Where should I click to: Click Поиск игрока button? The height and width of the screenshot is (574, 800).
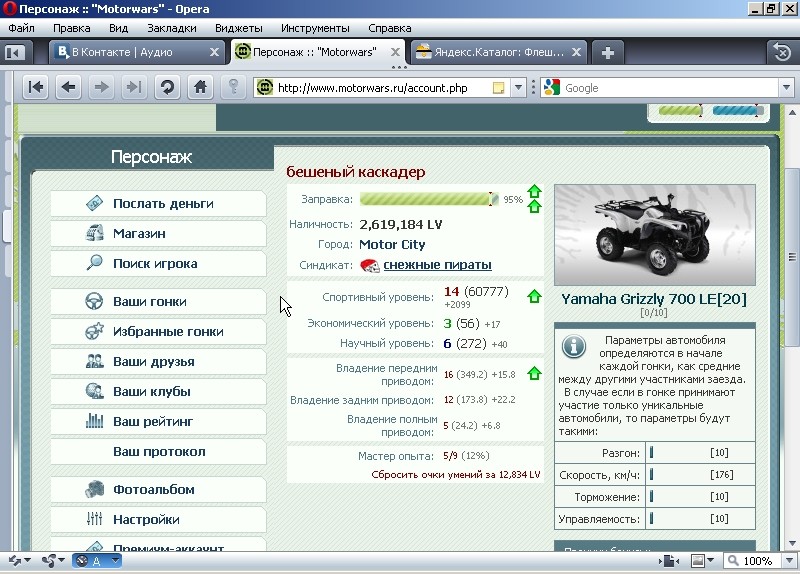pyautogui.click(x=159, y=264)
